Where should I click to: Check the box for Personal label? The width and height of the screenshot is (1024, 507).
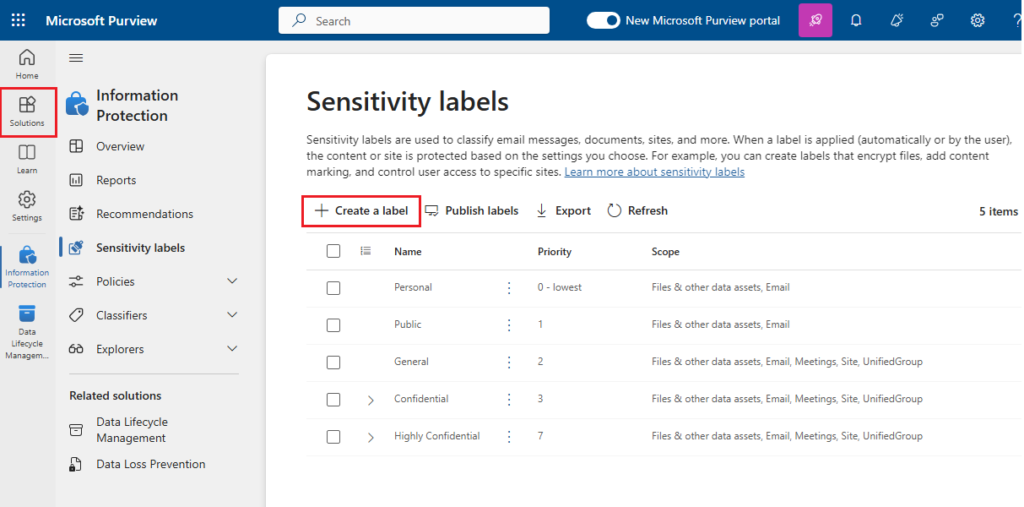click(333, 288)
